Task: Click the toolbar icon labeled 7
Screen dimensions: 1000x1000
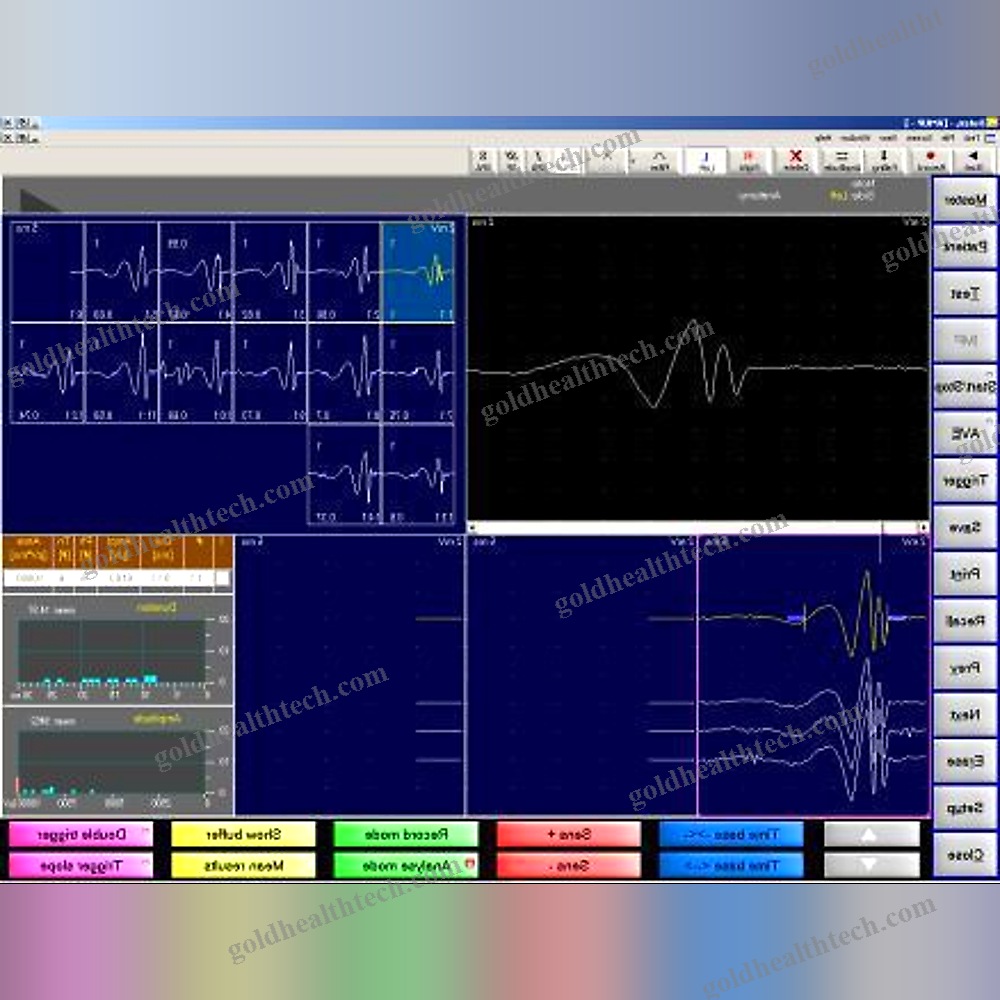Action: click(538, 160)
